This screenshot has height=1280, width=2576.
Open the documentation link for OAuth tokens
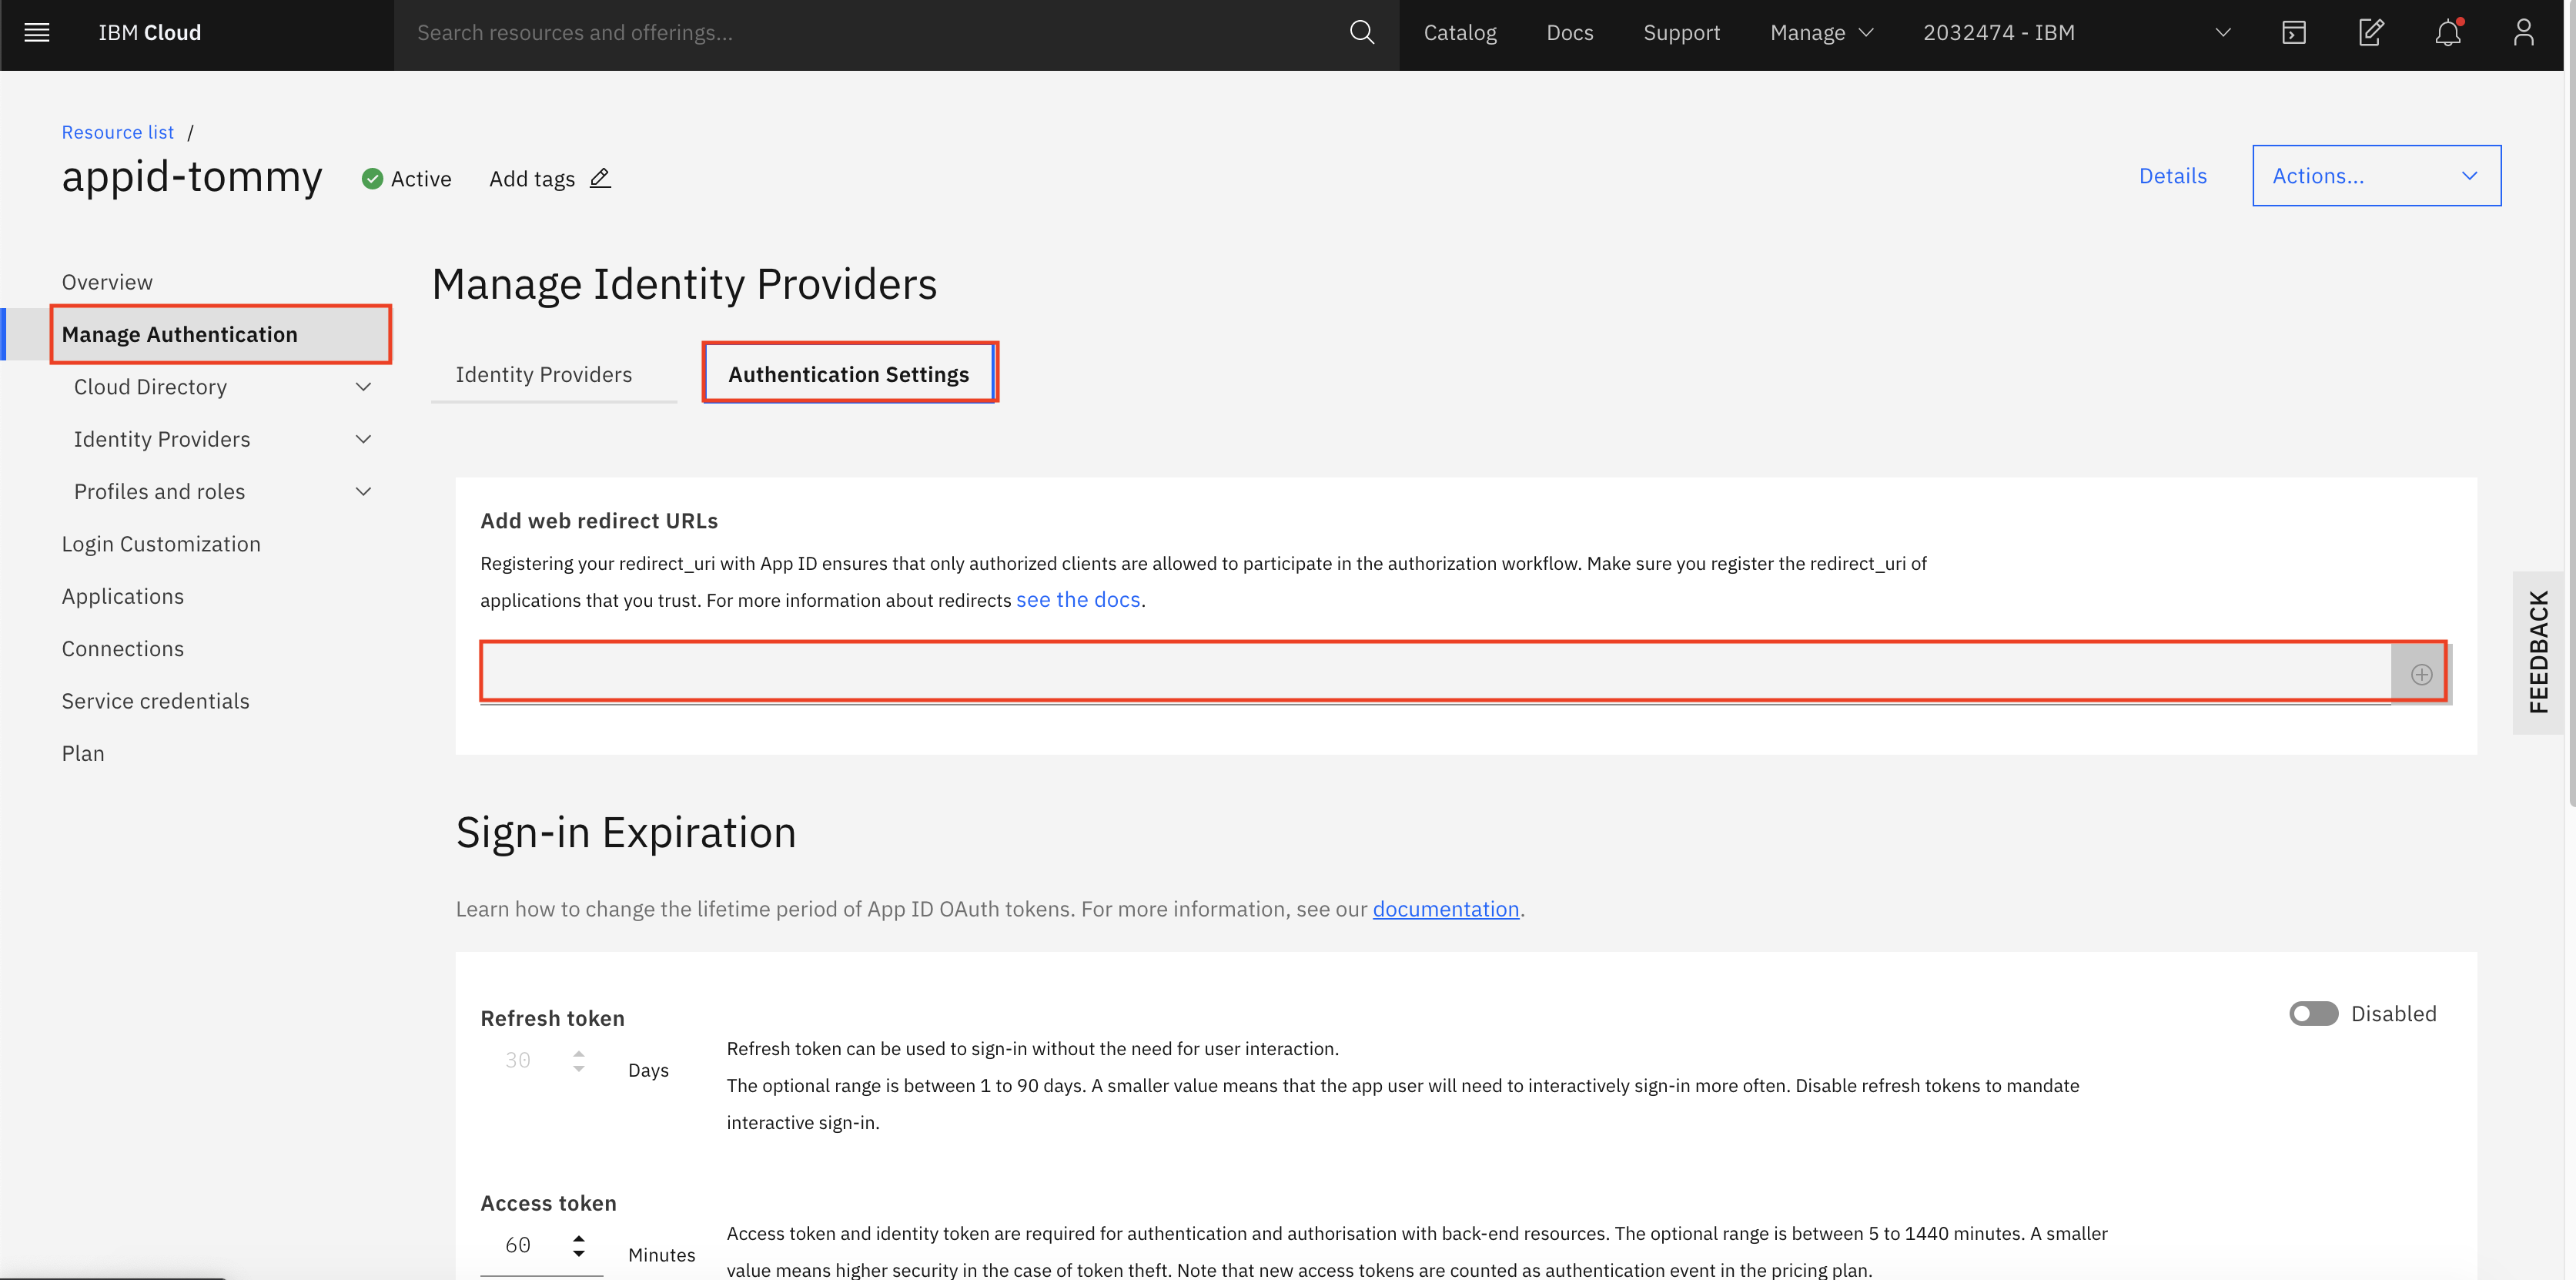(1445, 909)
